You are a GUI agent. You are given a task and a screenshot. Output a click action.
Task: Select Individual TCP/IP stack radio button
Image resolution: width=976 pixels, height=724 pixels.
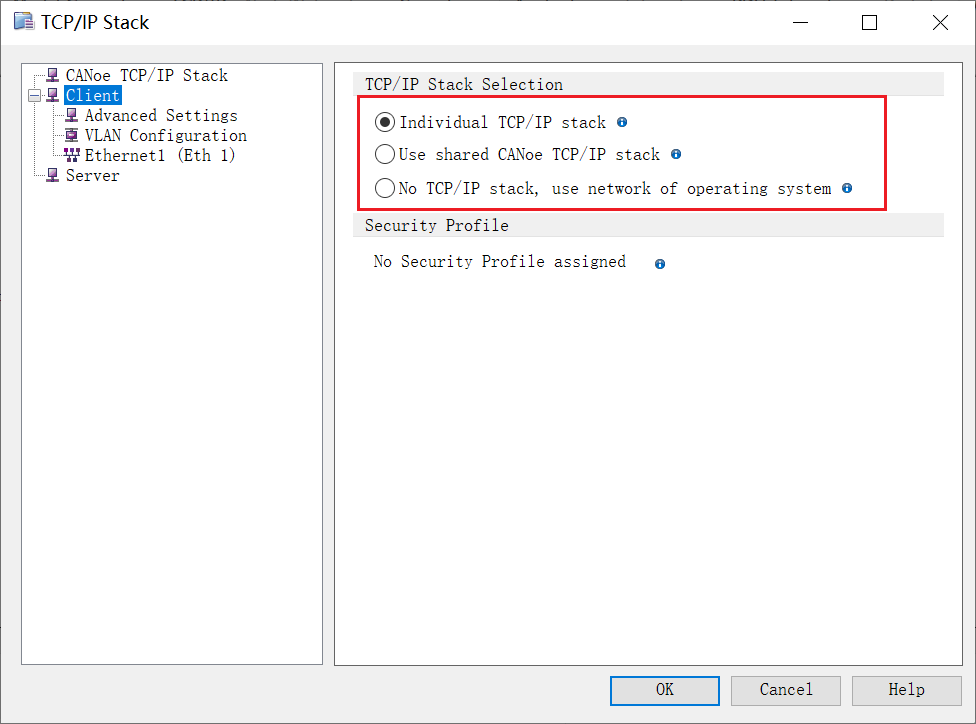pyautogui.click(x=385, y=122)
